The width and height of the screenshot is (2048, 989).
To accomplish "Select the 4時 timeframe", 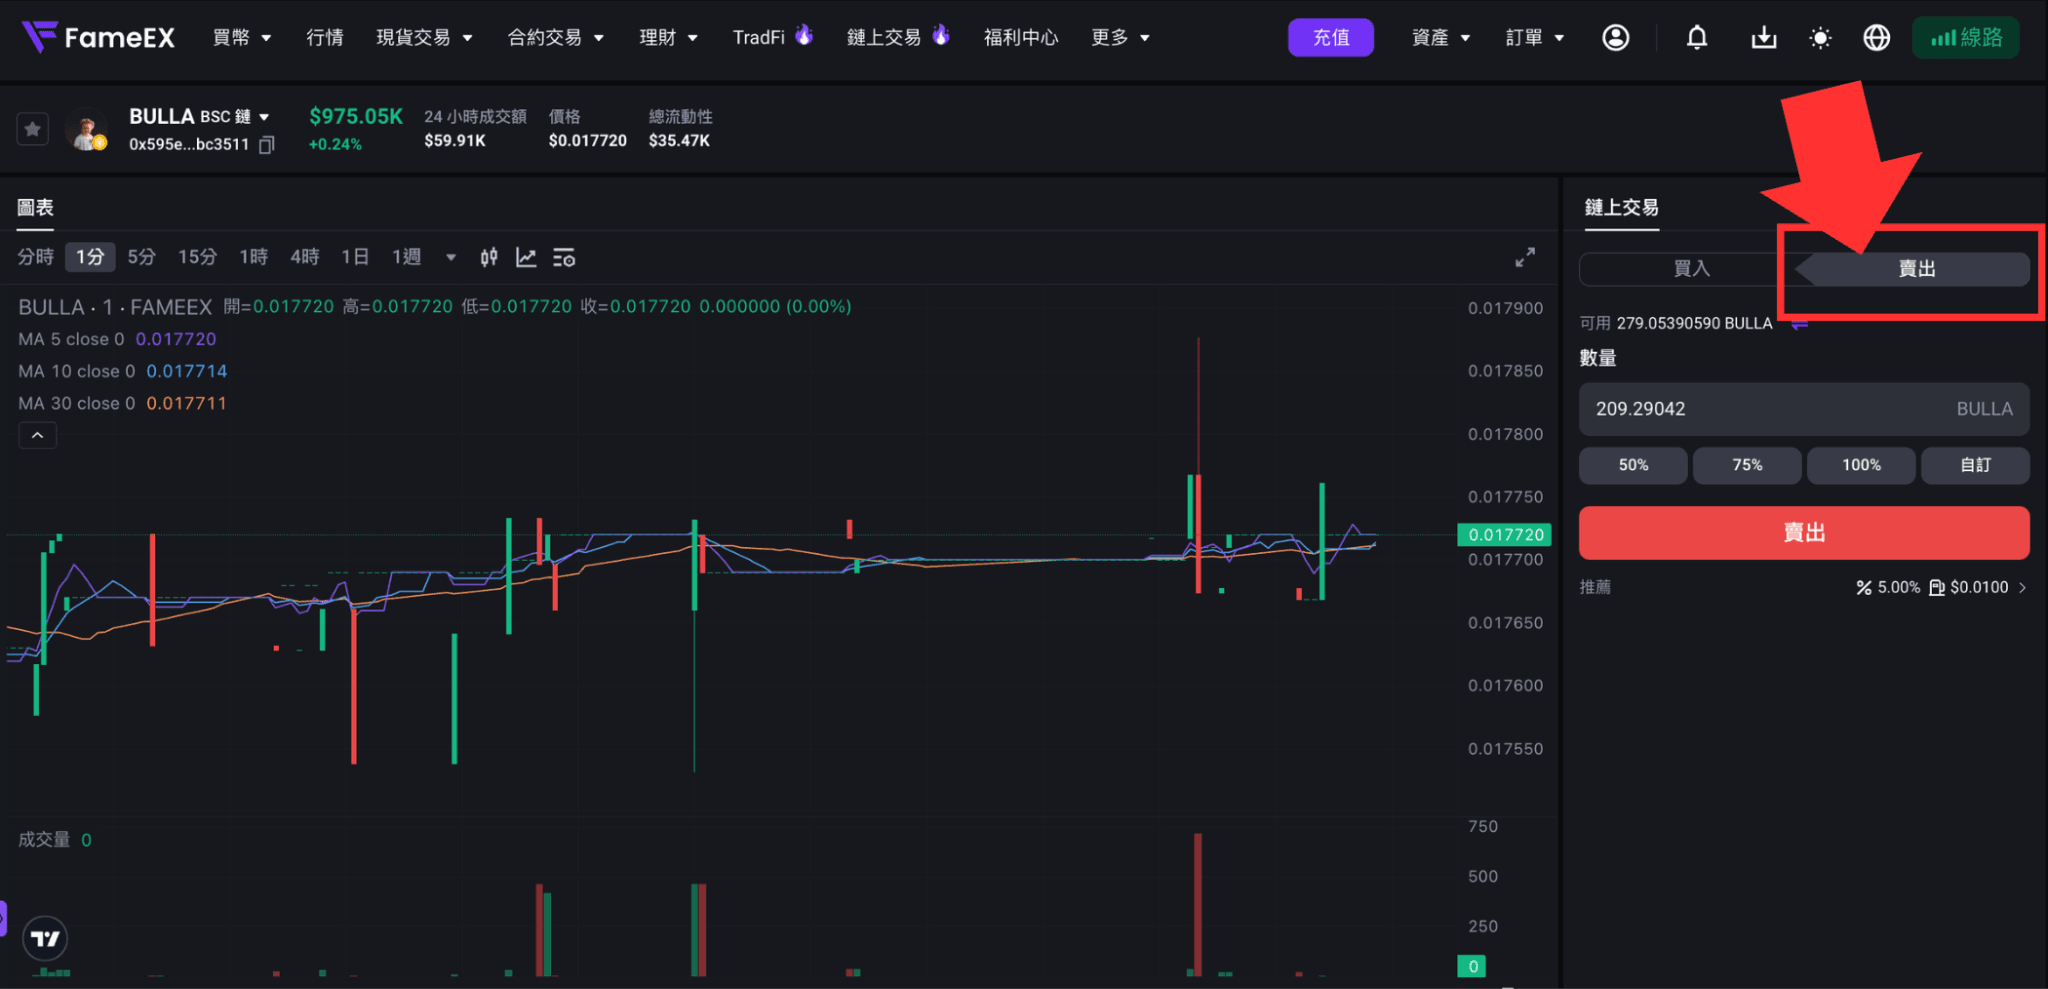I will [x=304, y=257].
